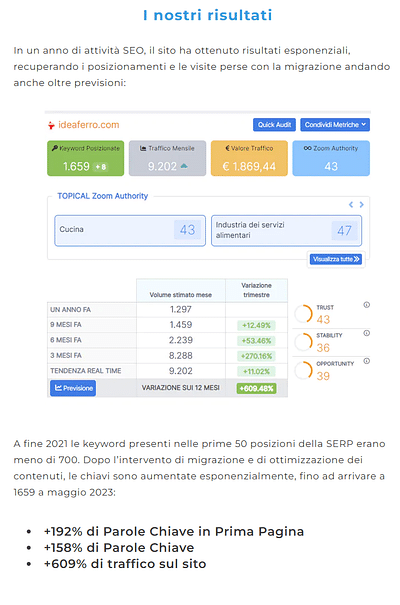400x605 pixels.
Task: Click the 8.288 volume value
Action: click(x=181, y=356)
